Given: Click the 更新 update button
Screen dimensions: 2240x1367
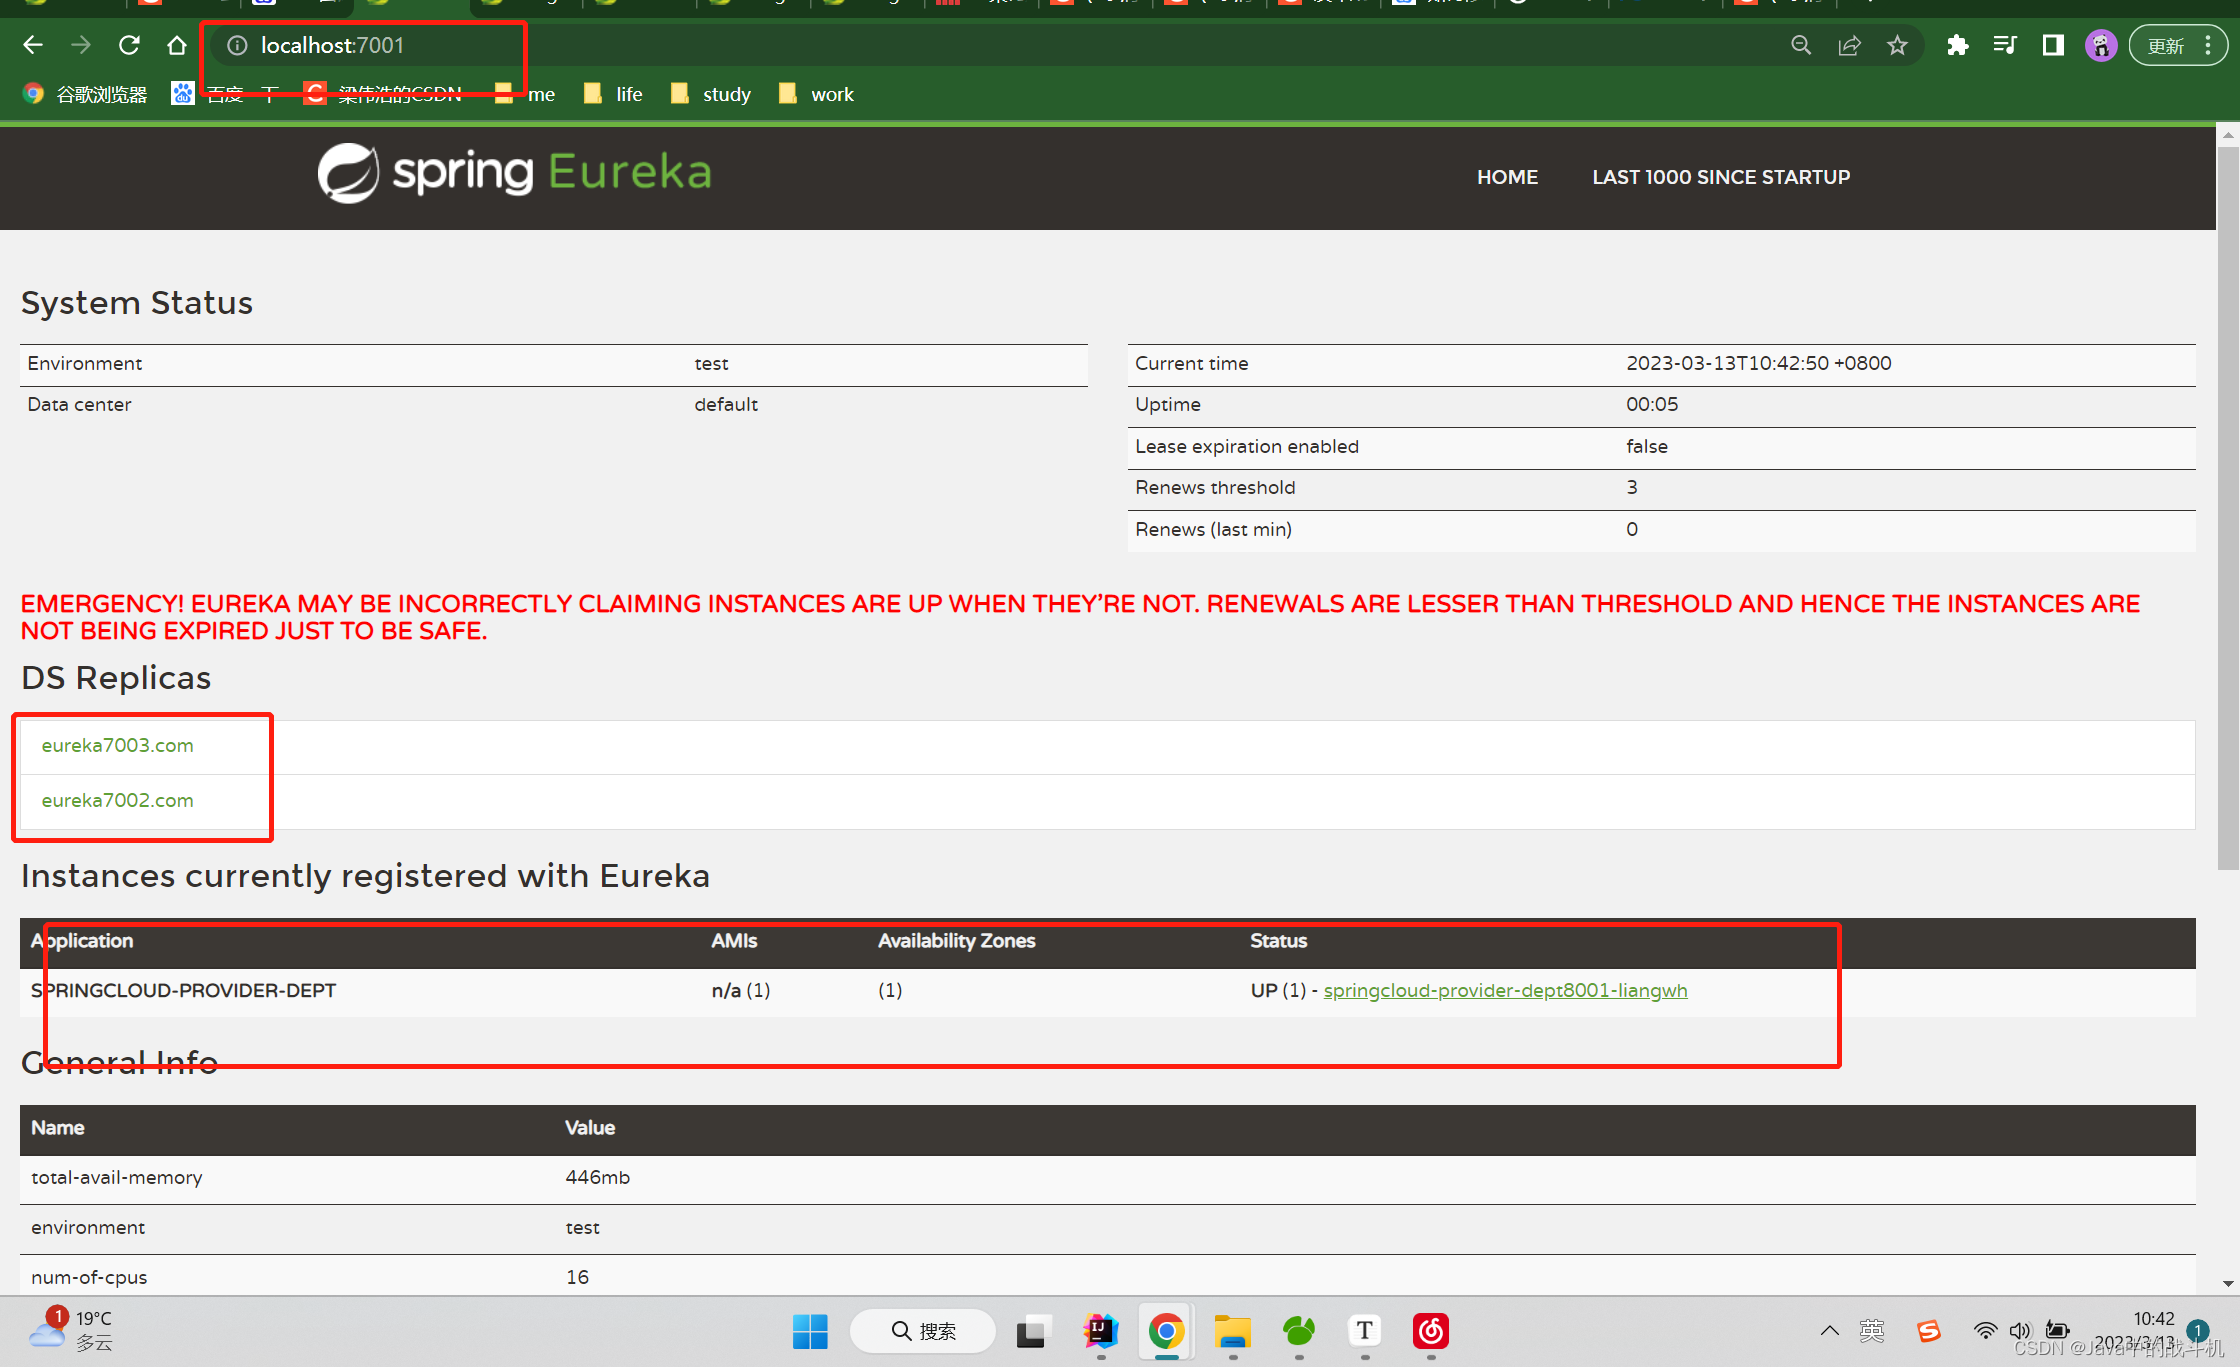Looking at the screenshot, I should point(2178,45).
